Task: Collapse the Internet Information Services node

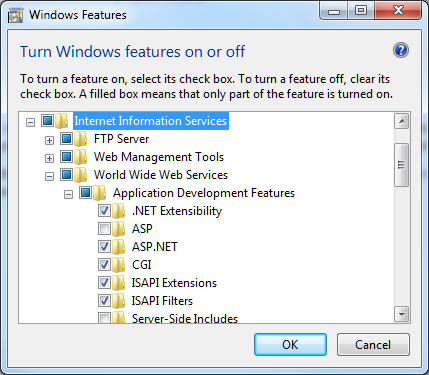Action: click(x=30, y=122)
